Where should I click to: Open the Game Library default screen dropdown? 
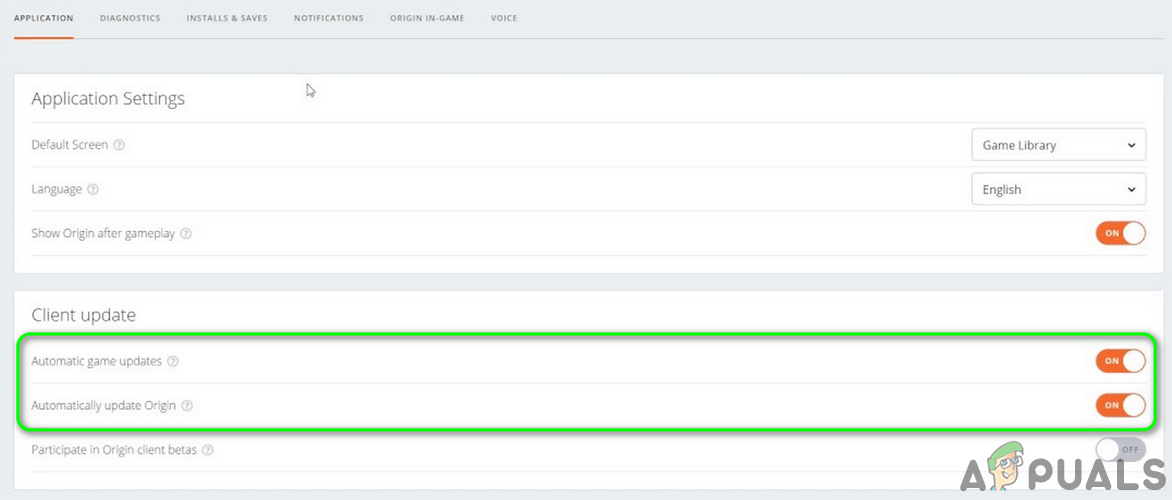(1058, 145)
